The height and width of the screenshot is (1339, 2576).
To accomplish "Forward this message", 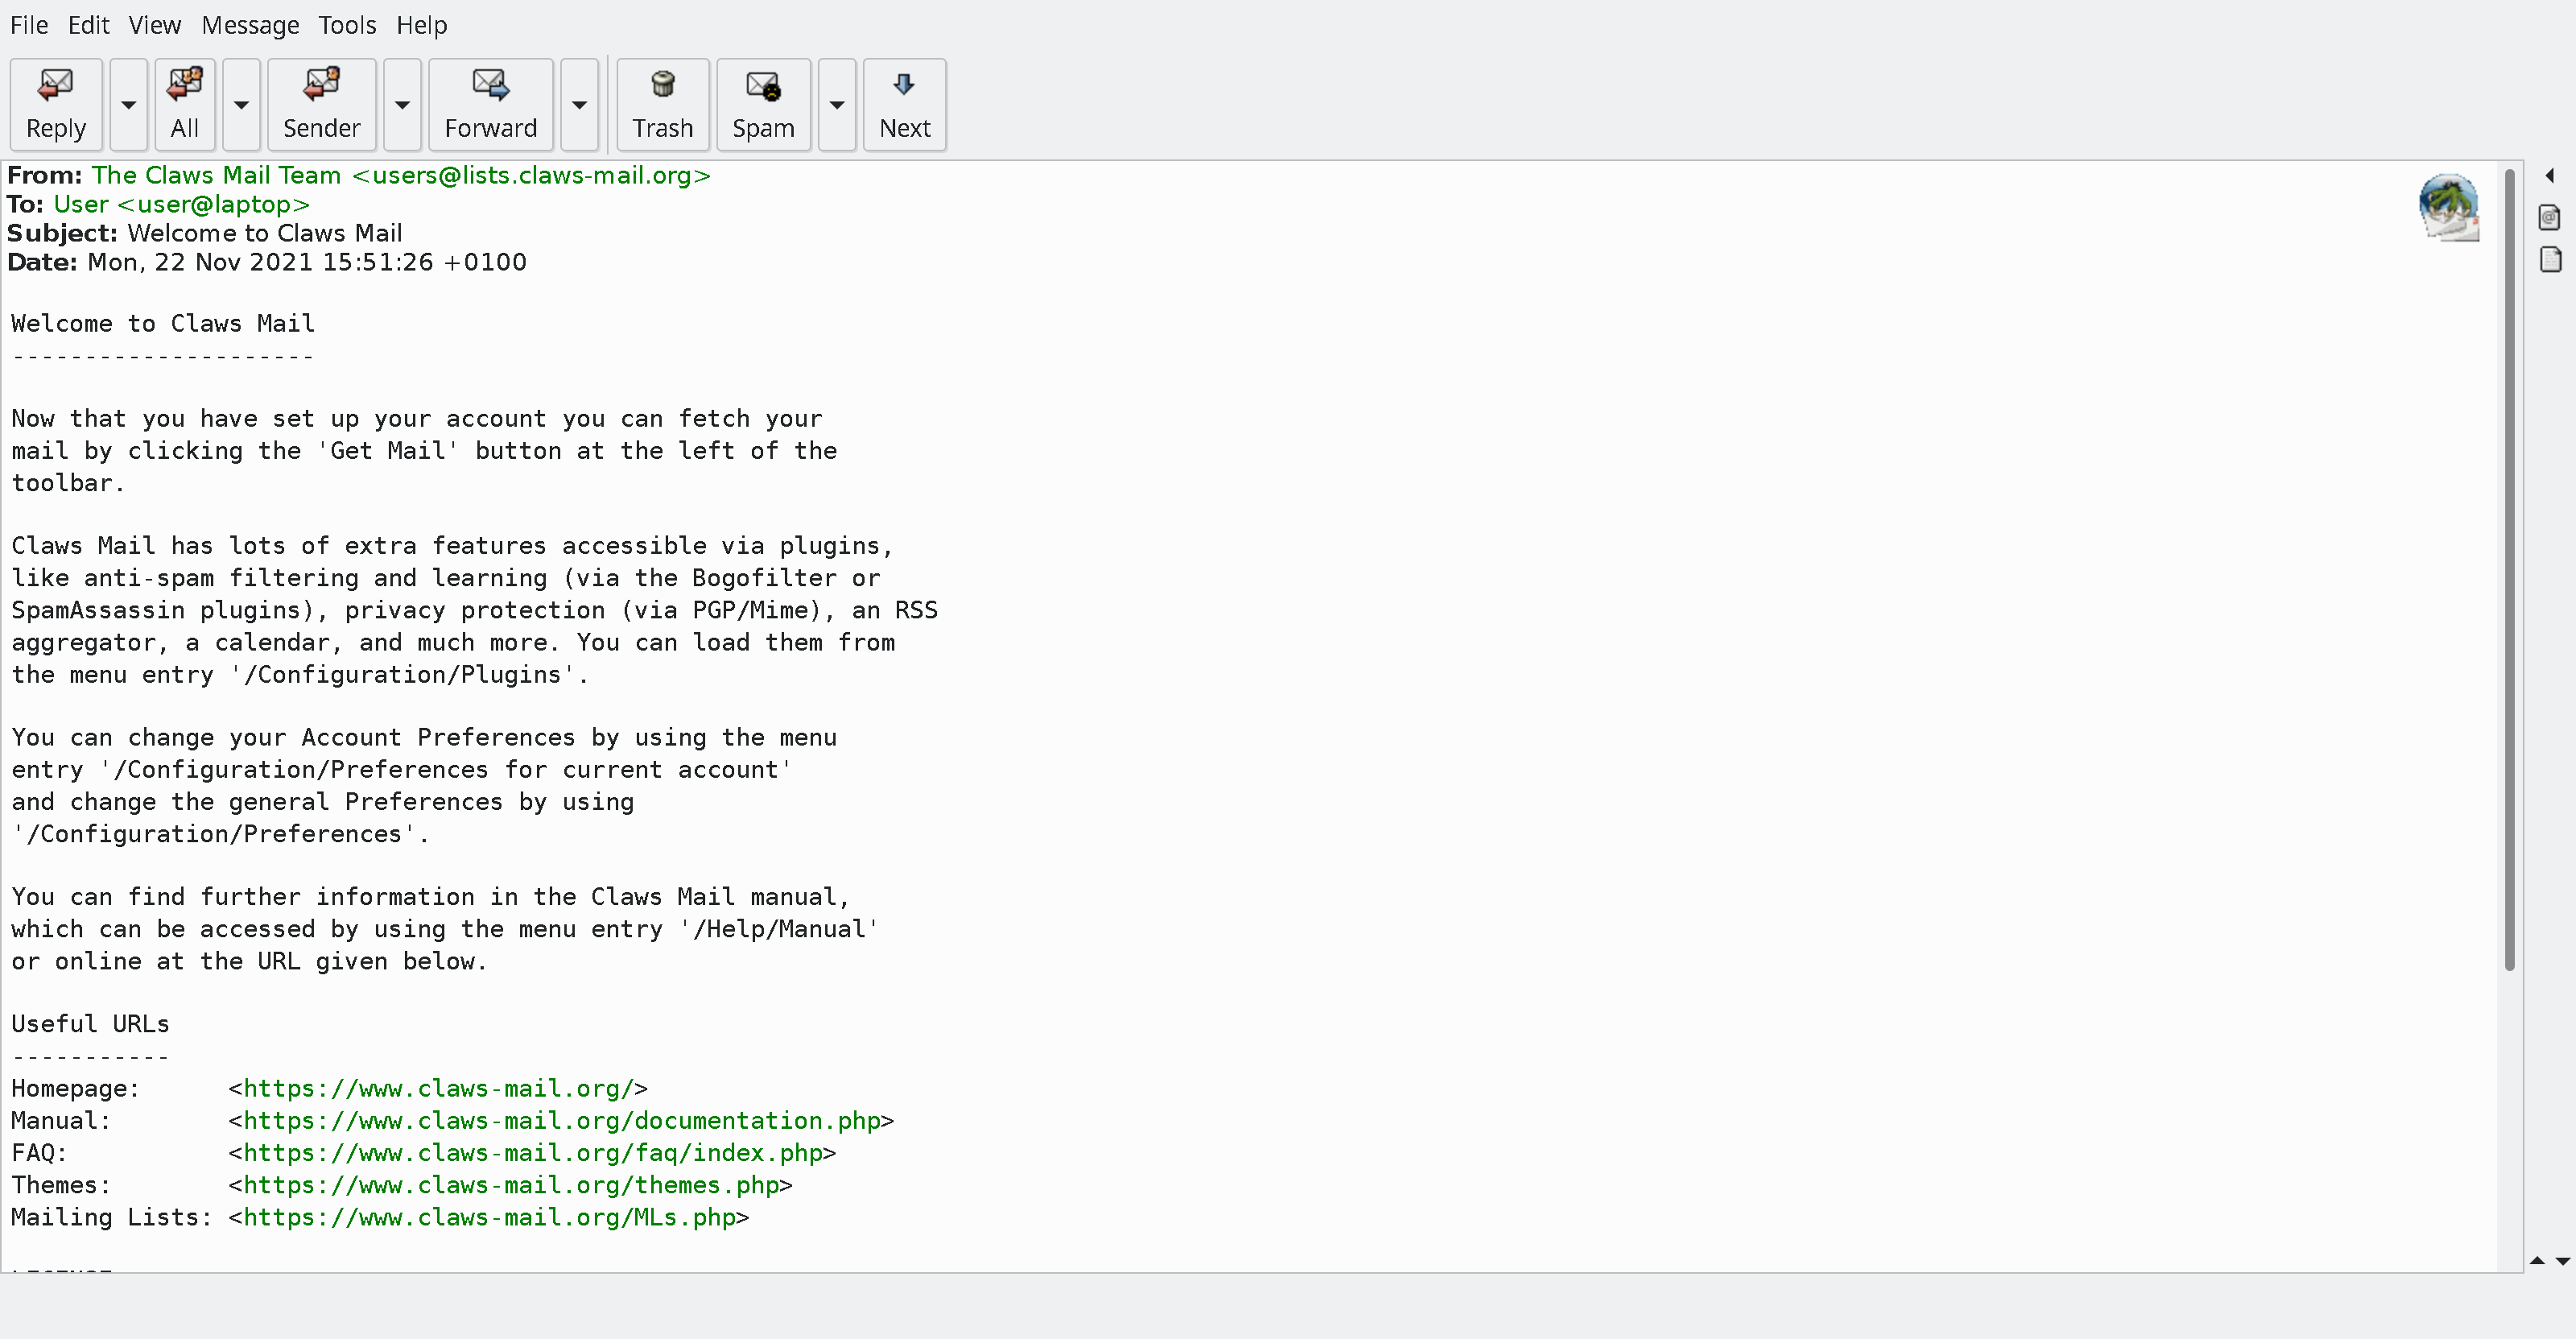I will [490, 104].
